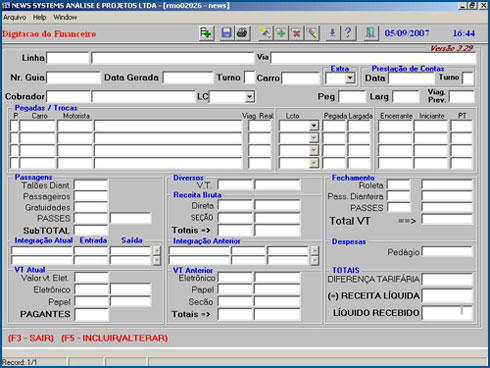Click the '(F5 - INCLUIR/ALTERAR)' text
This screenshot has width=490, height=368.
point(115,338)
